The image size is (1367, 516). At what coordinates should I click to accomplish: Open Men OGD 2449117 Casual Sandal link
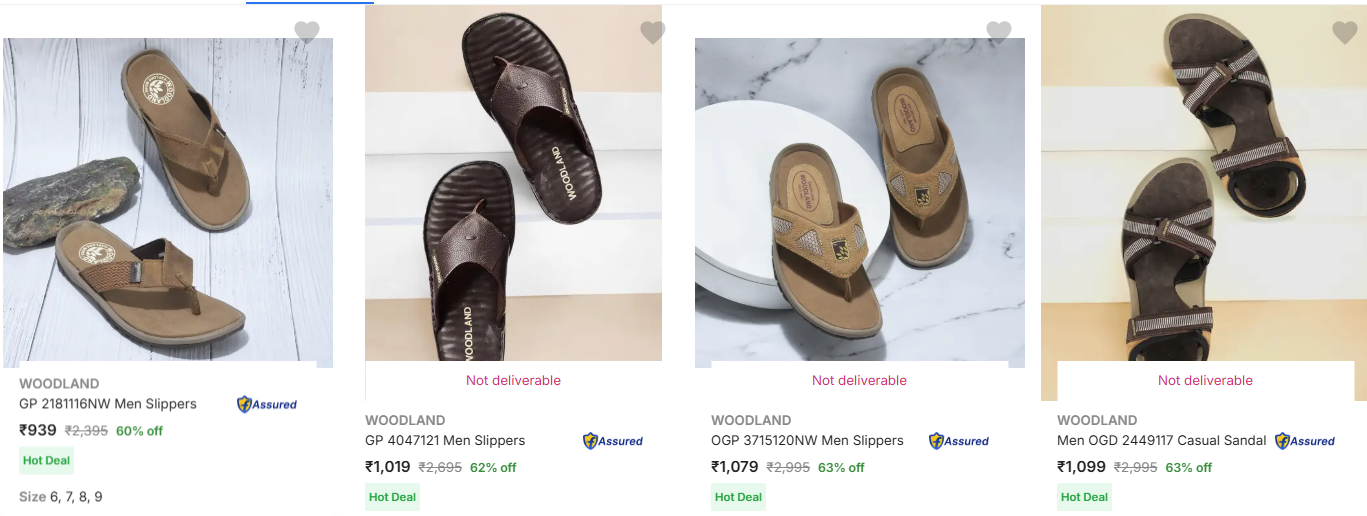tap(1161, 440)
